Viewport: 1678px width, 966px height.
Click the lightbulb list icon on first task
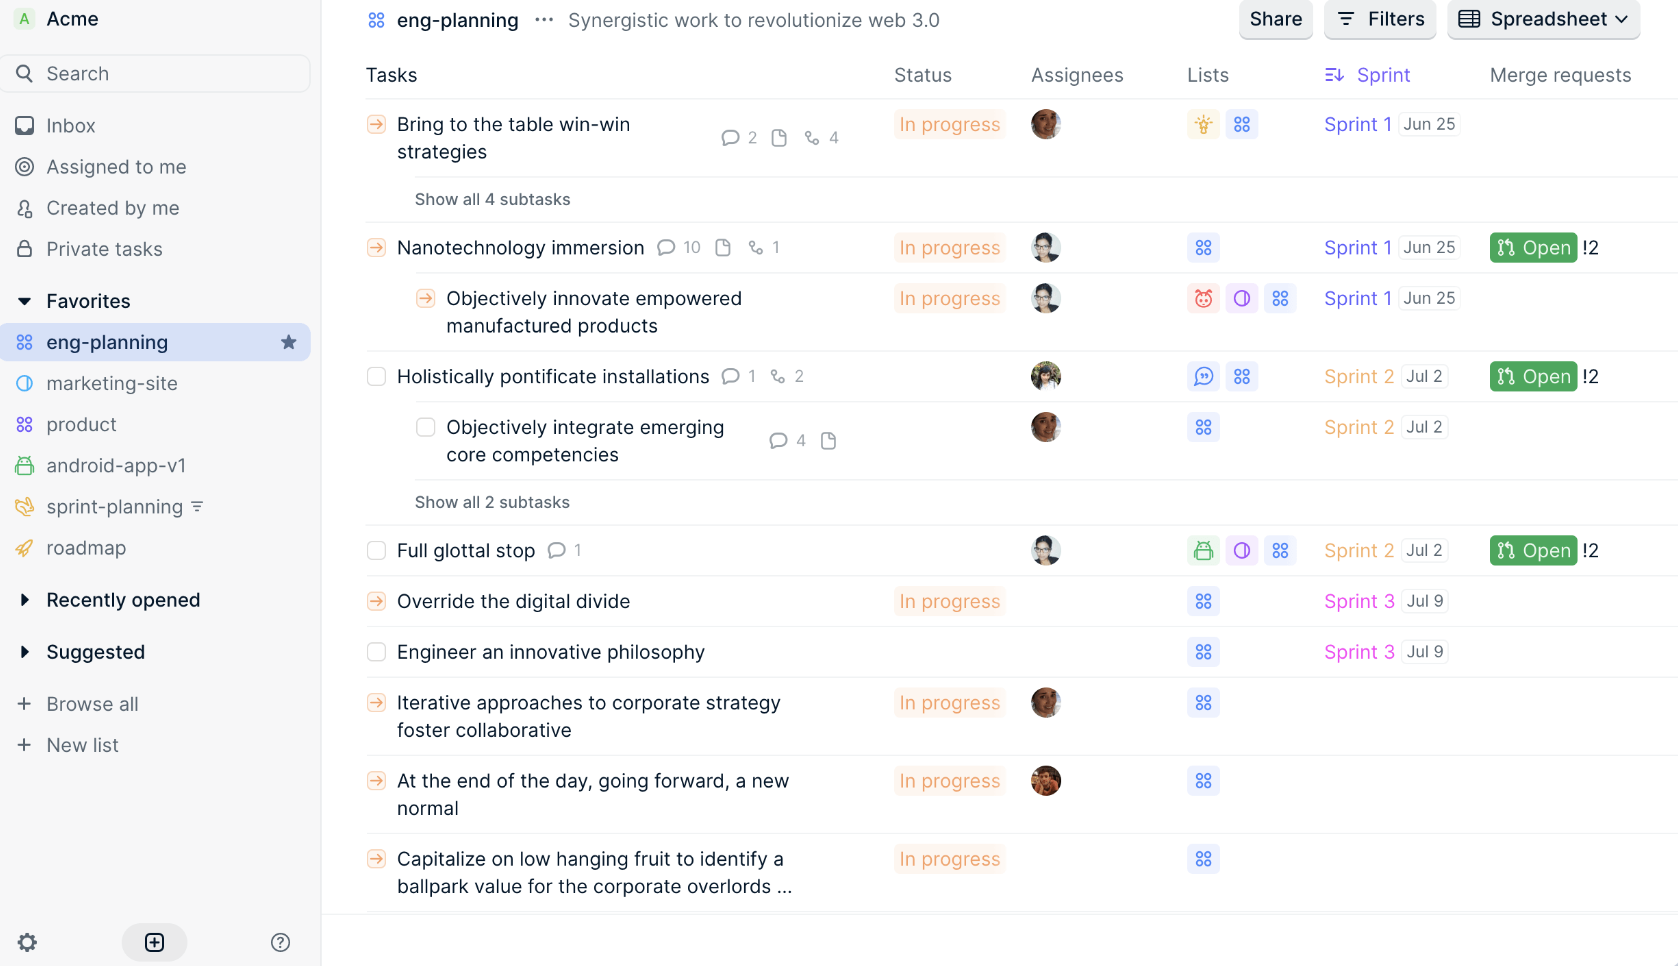(1203, 125)
